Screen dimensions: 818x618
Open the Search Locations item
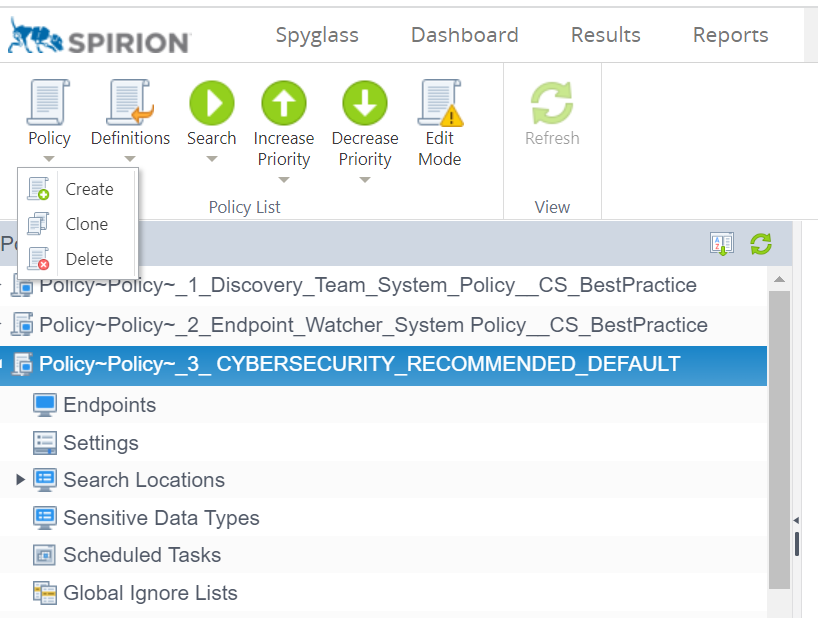[x=144, y=480]
